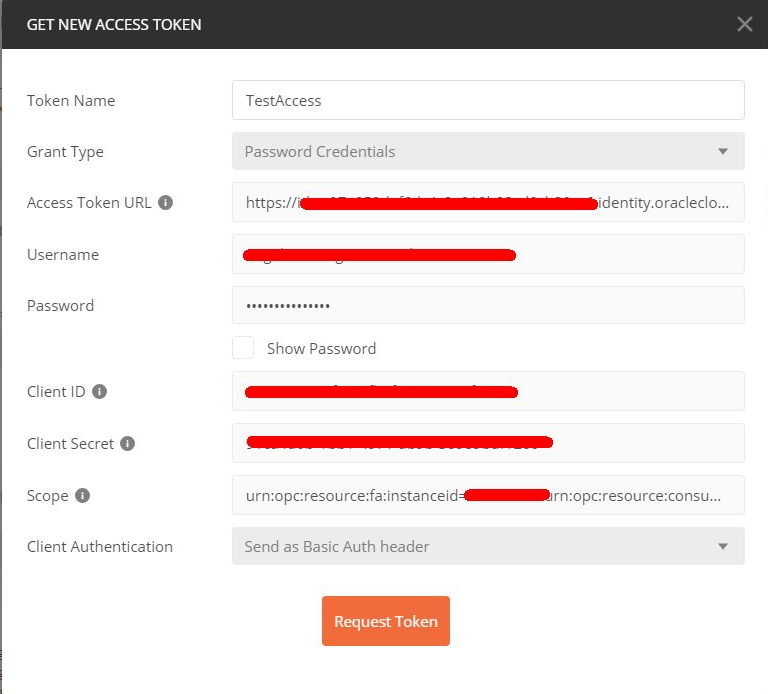Click into the Username input field
Screen dimensions: 768x694
click(x=488, y=254)
